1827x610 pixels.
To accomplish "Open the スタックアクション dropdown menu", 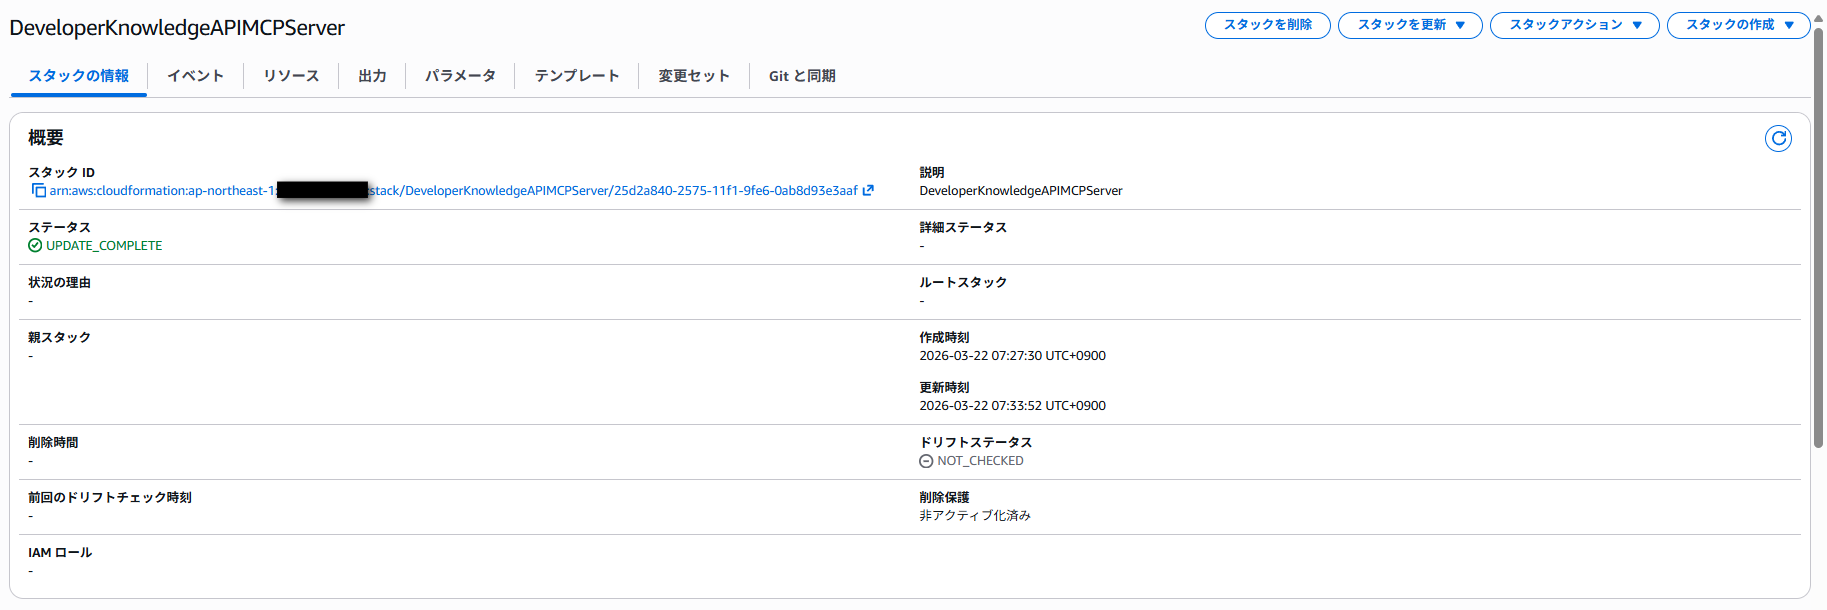I will [x=1574, y=25].
